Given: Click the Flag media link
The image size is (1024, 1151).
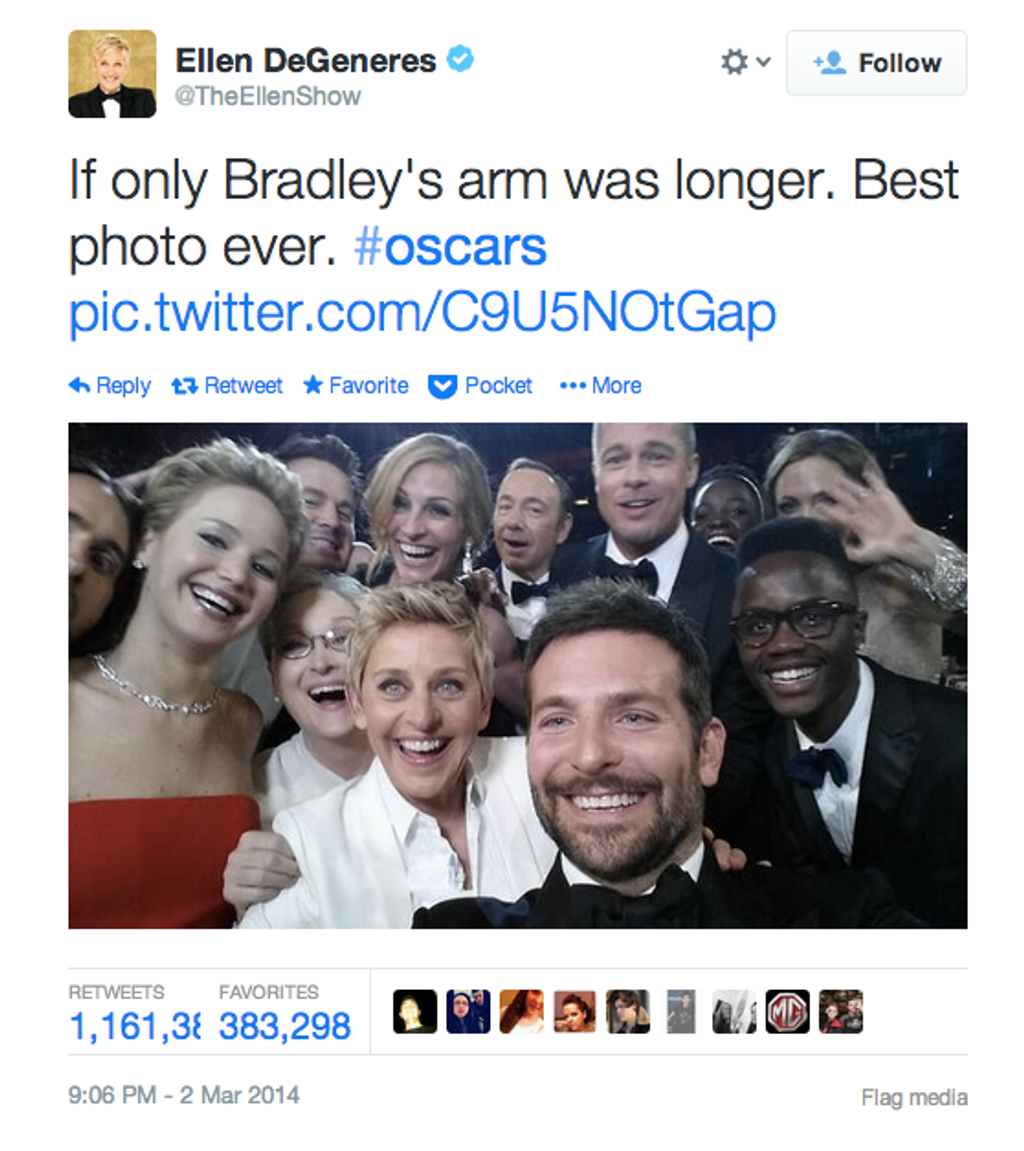Looking at the screenshot, I should (x=914, y=1098).
